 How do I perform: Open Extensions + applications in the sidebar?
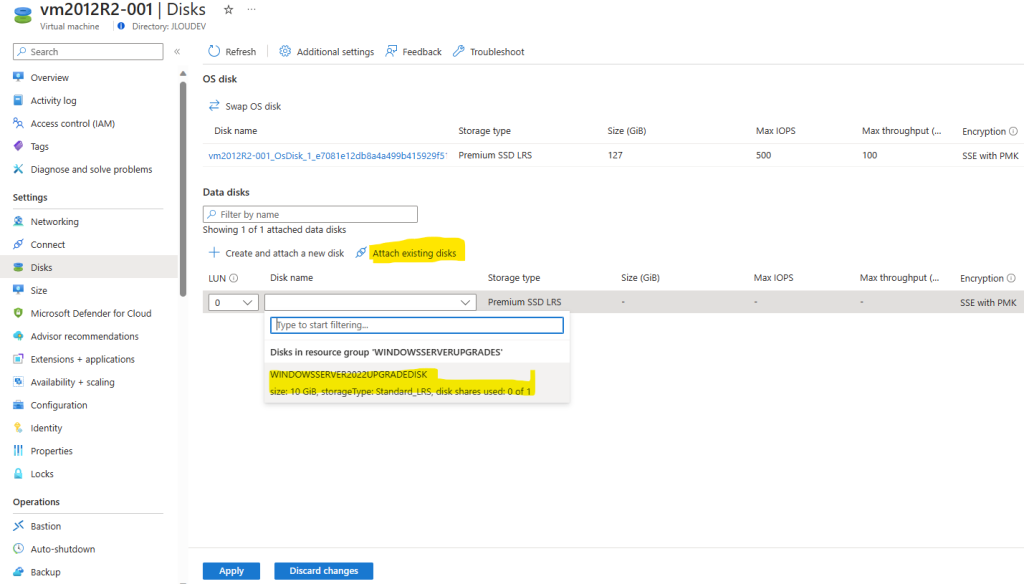pyautogui.click(x=82, y=359)
